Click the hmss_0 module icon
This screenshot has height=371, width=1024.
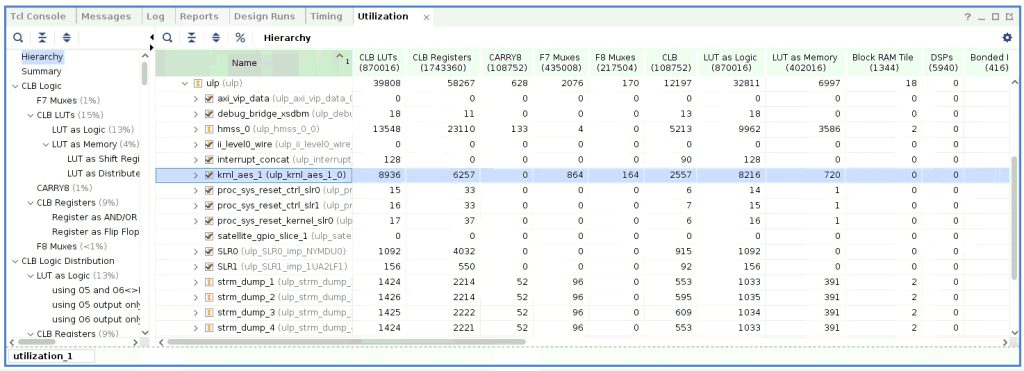pos(209,129)
